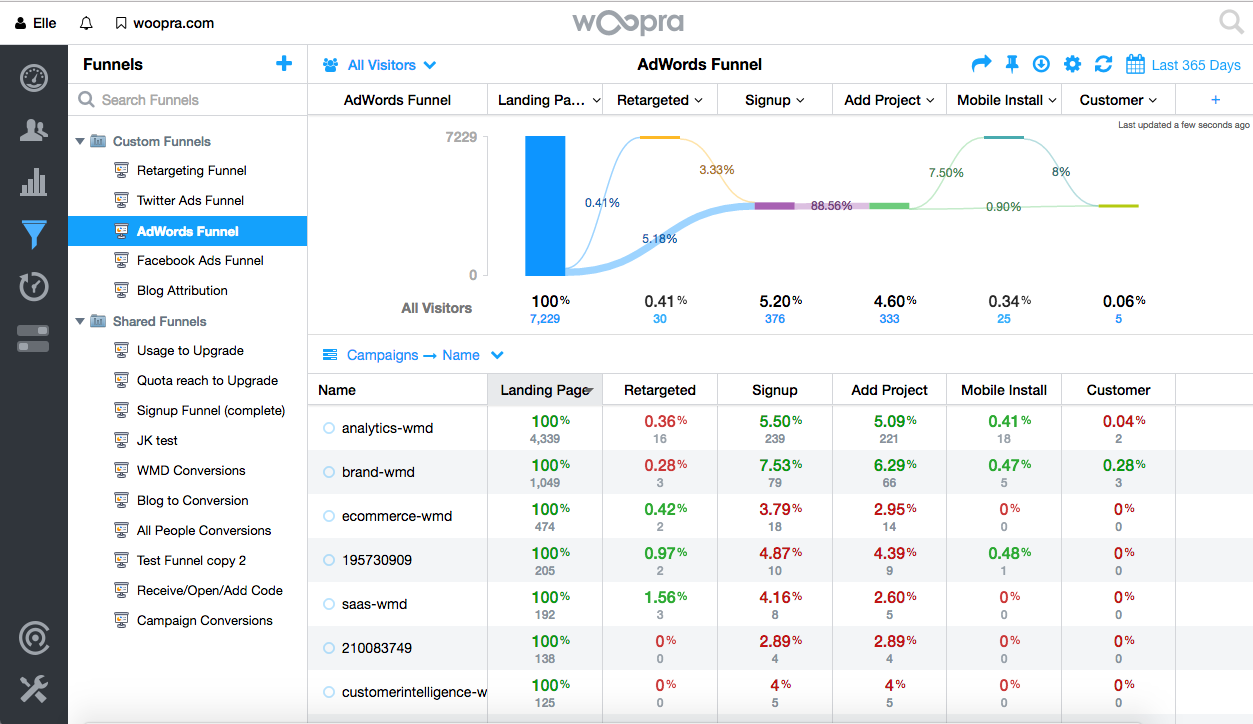Add a funnel step with plus icon
1253x724 pixels.
pyautogui.click(x=1216, y=100)
